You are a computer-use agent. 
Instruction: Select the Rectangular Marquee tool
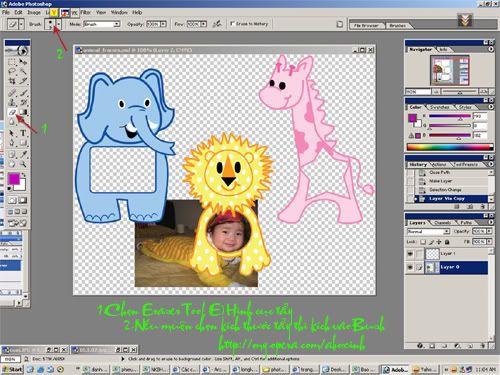tap(12, 62)
